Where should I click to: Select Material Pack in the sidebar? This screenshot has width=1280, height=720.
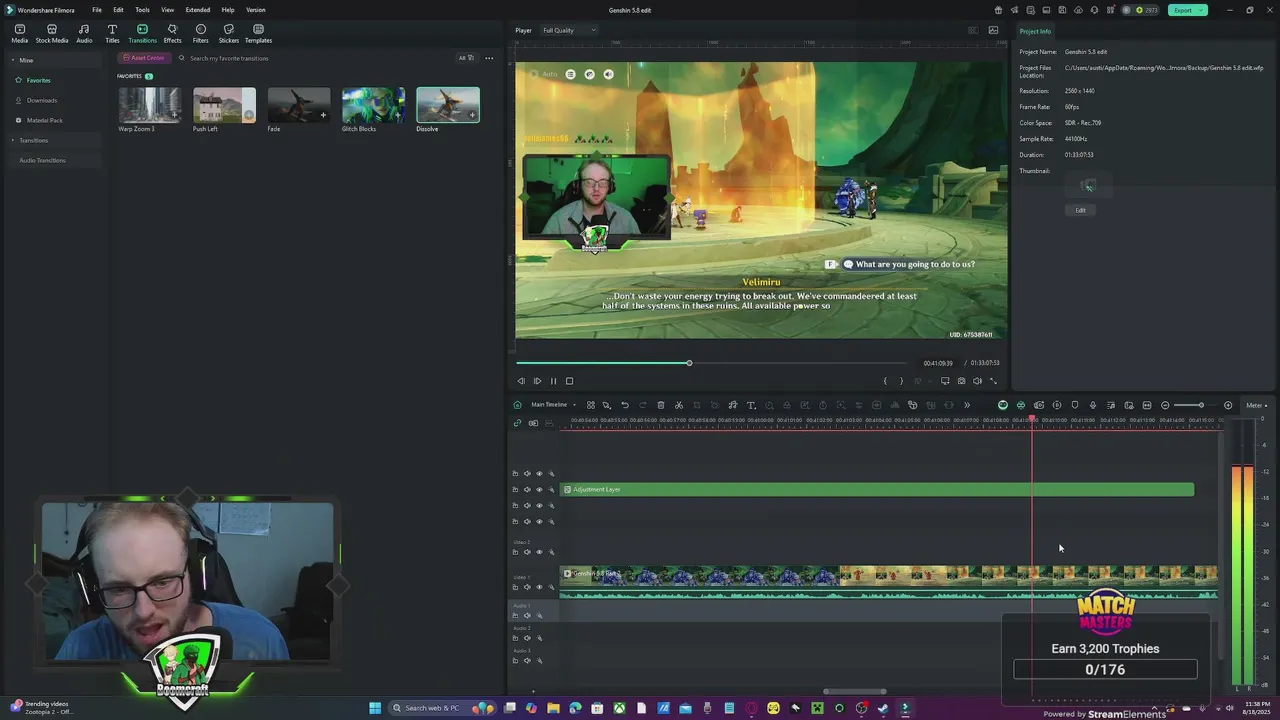click(x=44, y=120)
